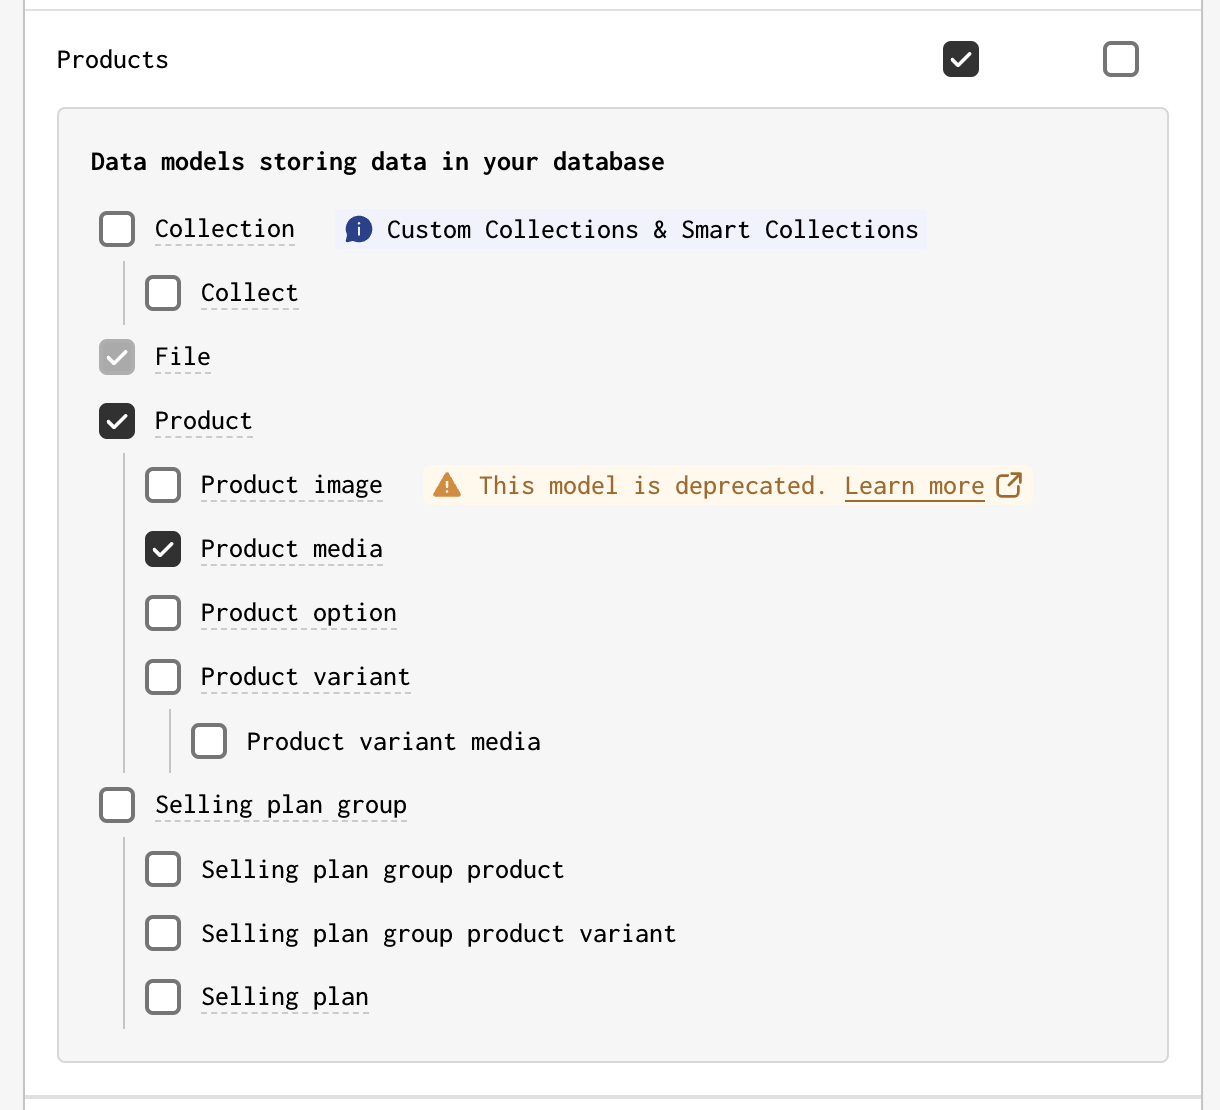The height and width of the screenshot is (1110, 1220).
Task: Click the blue info icon beside Collection
Action: (359, 230)
